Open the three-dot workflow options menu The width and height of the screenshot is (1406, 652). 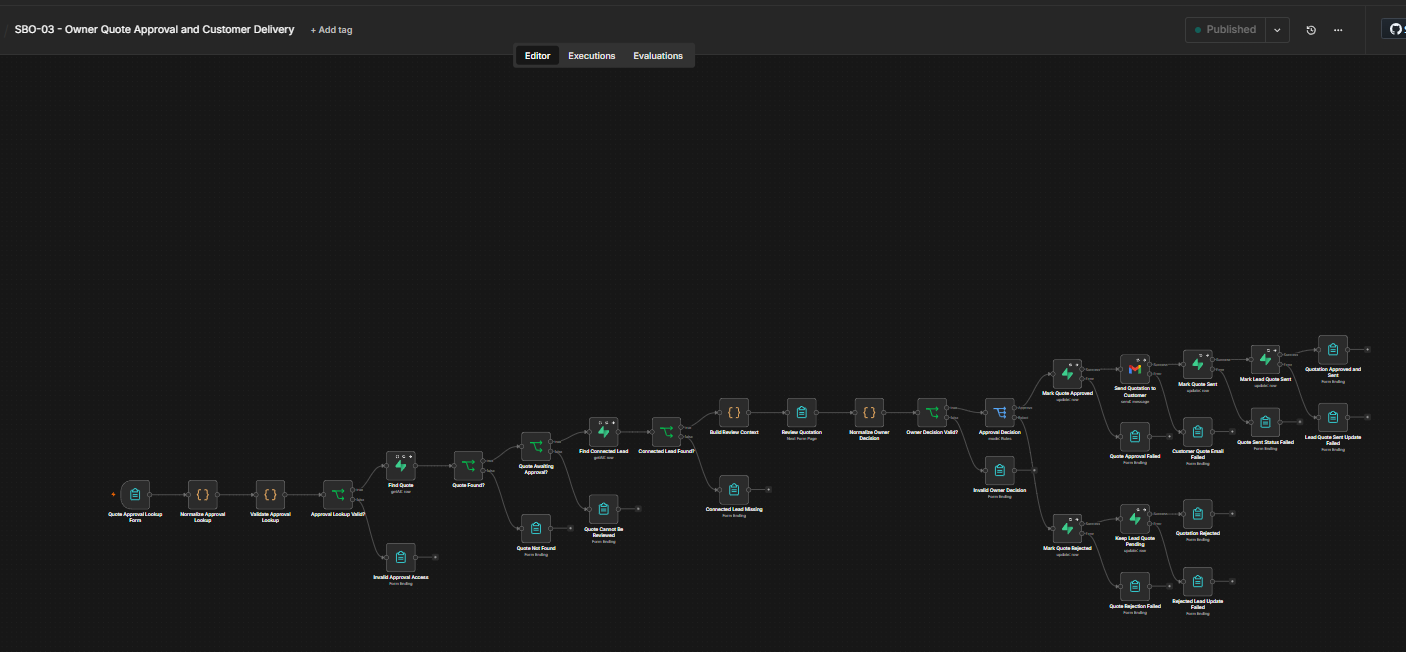pyautogui.click(x=1338, y=30)
